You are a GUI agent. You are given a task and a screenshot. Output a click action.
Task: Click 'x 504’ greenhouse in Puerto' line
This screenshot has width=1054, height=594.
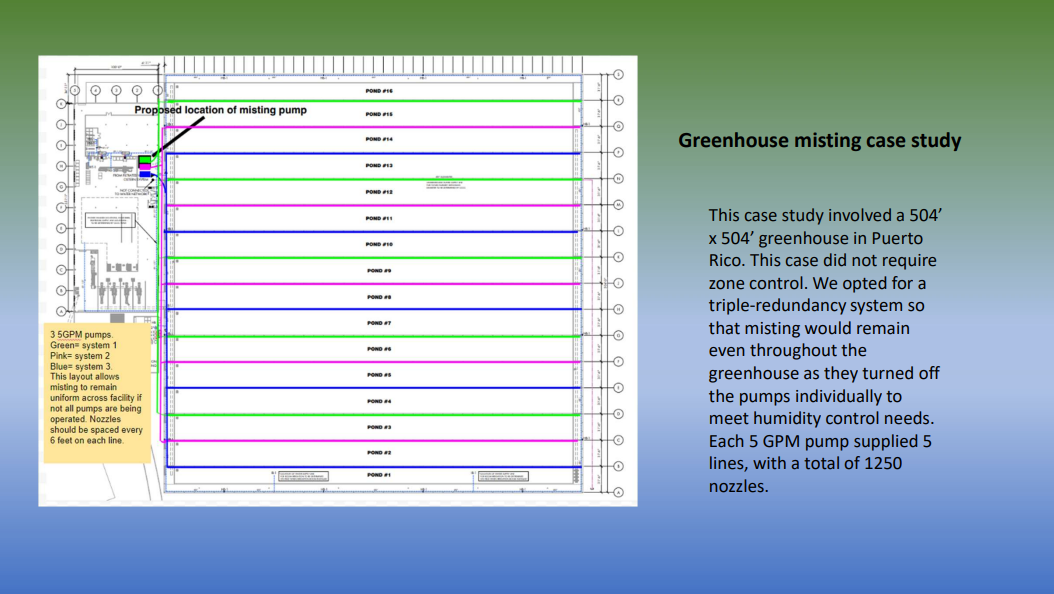[x=815, y=239]
